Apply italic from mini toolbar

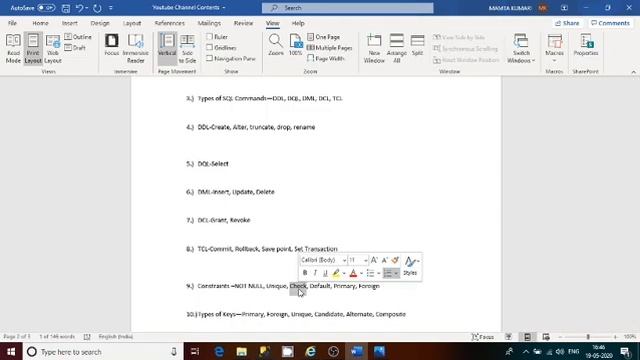pos(315,273)
